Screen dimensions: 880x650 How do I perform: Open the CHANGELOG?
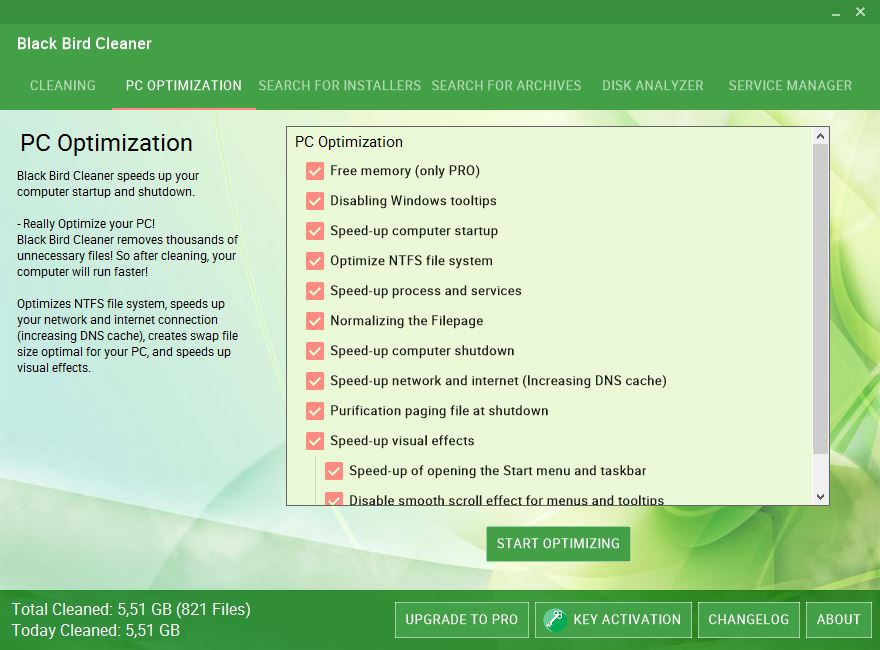pyautogui.click(x=748, y=620)
